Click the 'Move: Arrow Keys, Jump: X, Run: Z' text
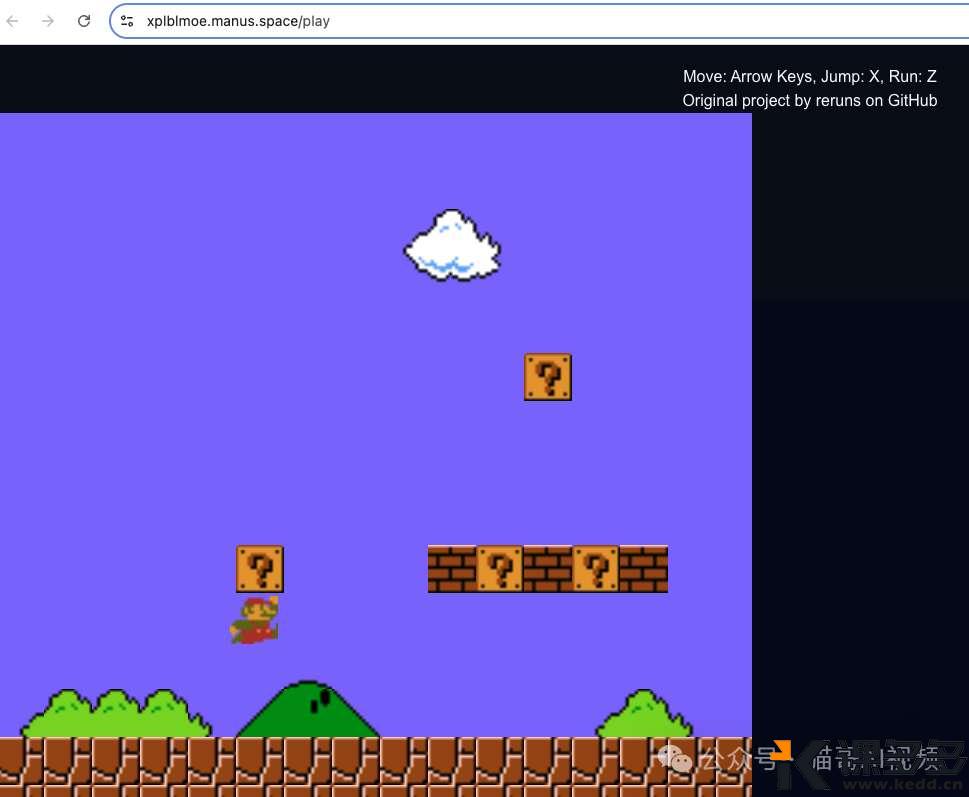This screenshot has height=797, width=969. (x=810, y=77)
